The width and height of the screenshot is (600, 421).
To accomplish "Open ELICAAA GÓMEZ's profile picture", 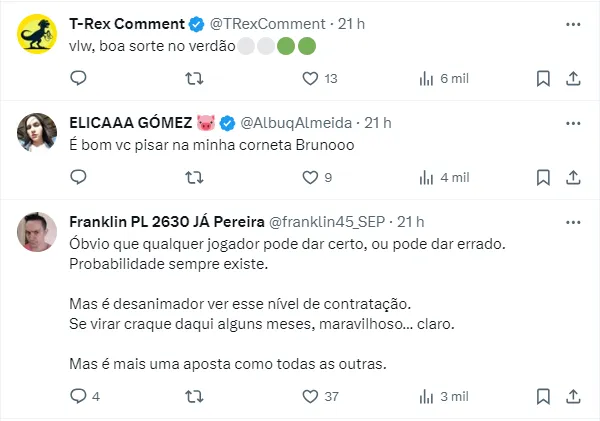I will pos(37,132).
